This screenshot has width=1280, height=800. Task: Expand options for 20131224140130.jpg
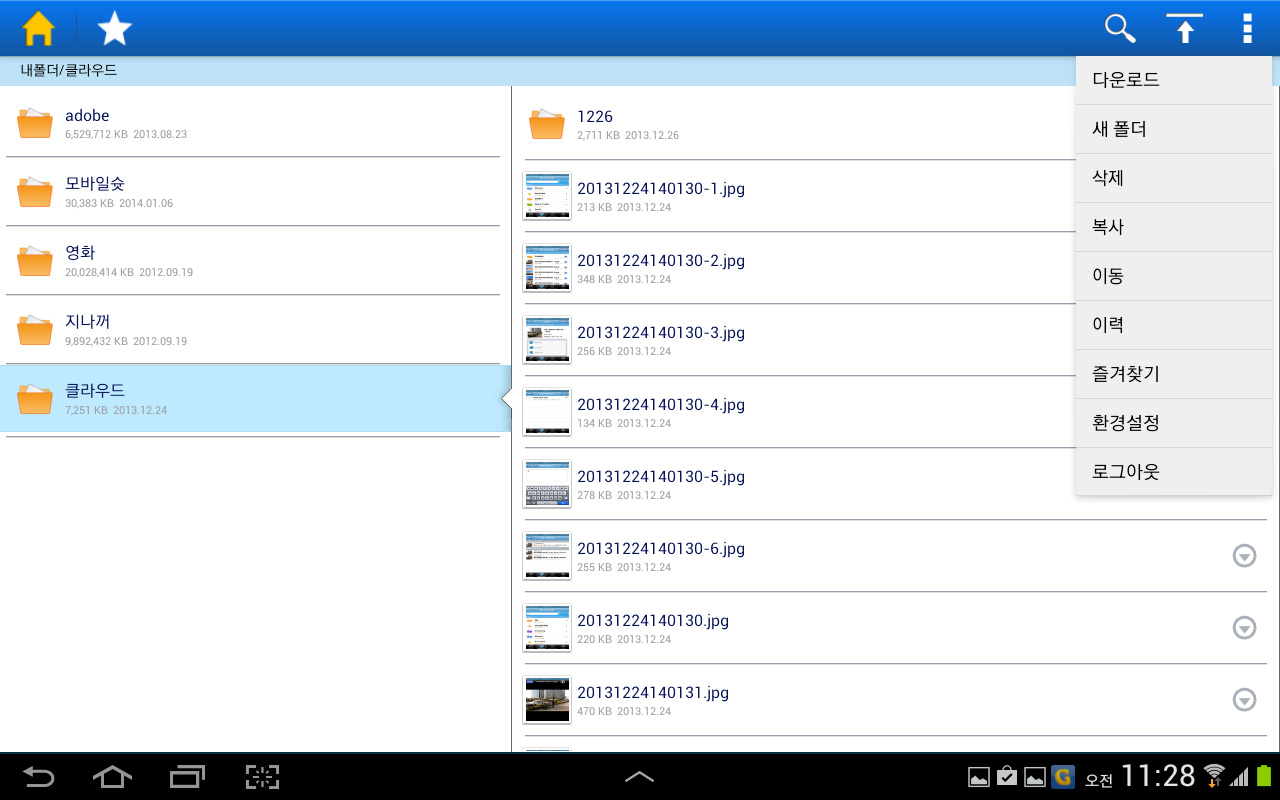point(1244,628)
